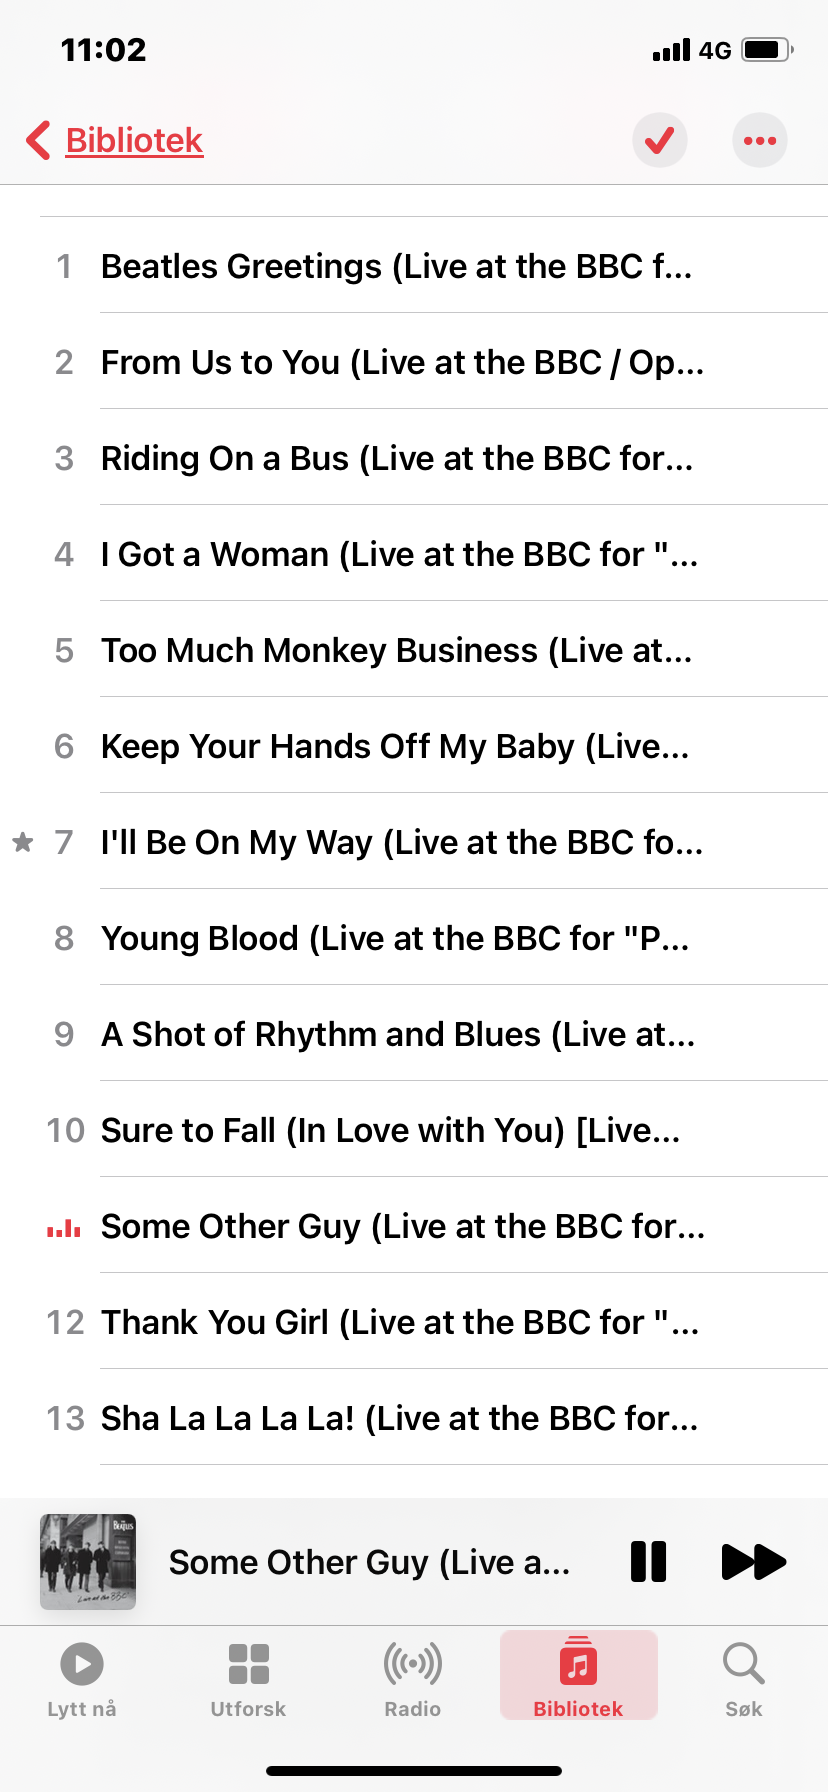Tap the star icon beside track 7

pyautogui.click(x=22, y=842)
